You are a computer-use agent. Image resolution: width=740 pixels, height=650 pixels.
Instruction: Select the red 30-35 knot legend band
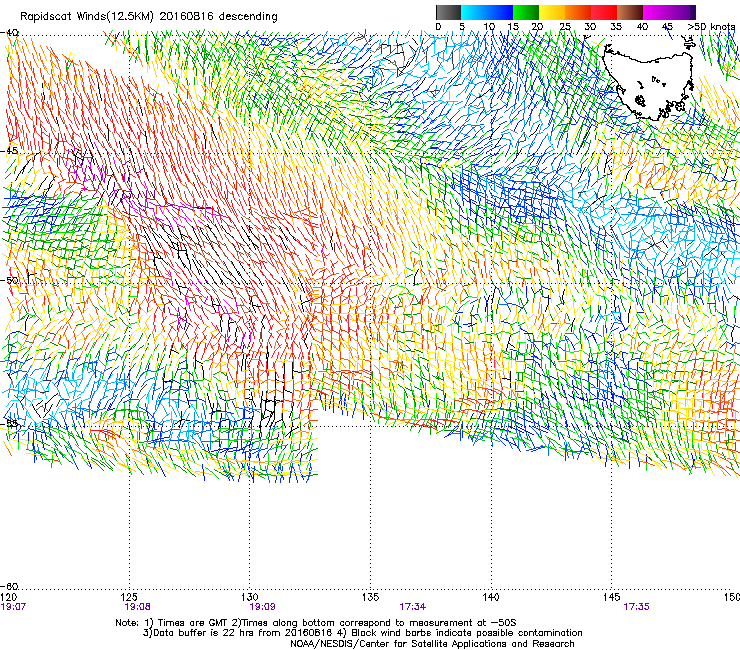[604, 12]
